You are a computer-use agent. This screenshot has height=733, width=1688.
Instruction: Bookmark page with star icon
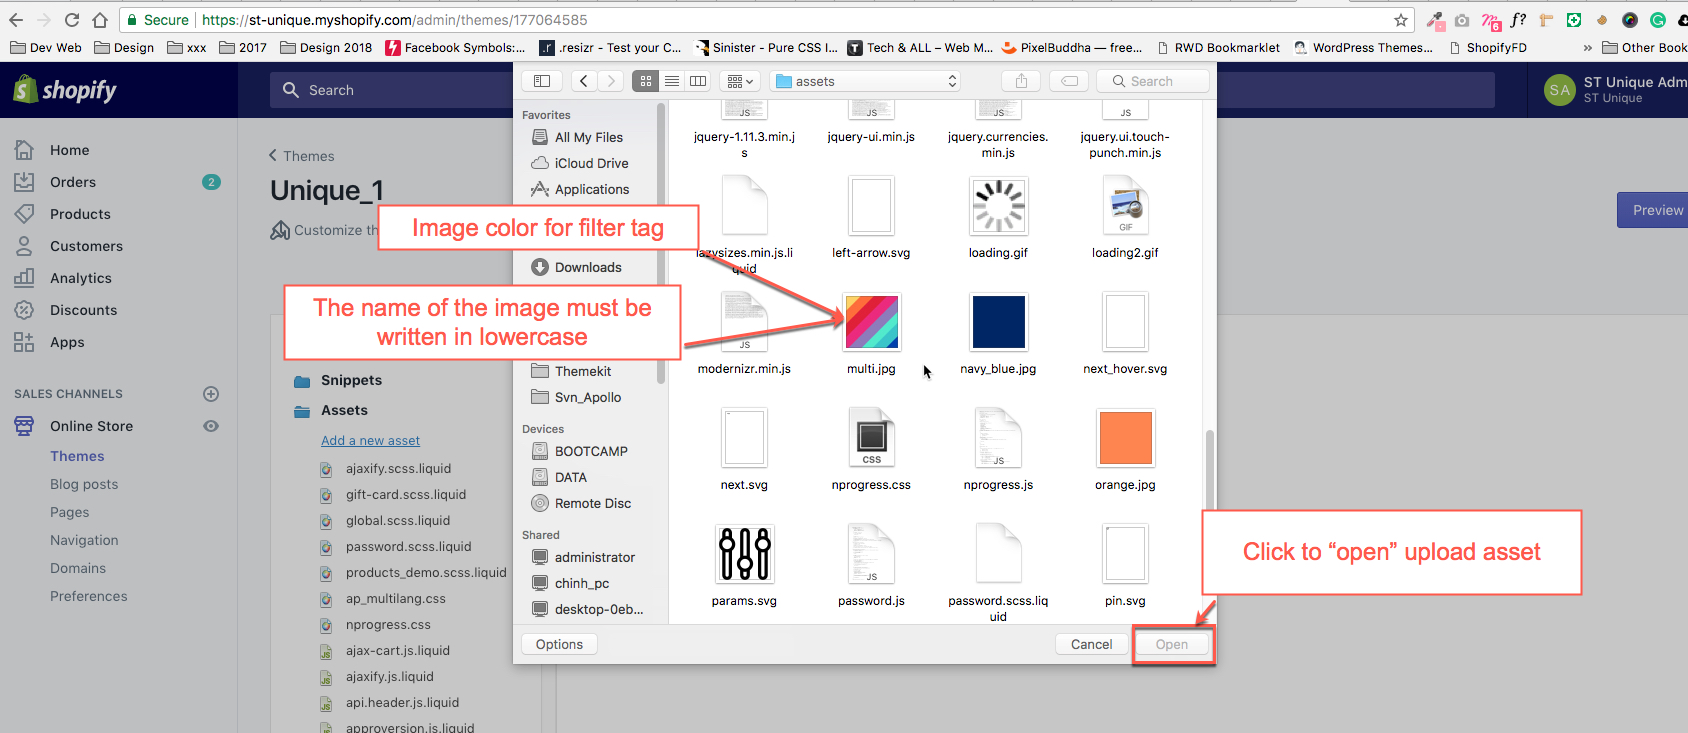coord(1401,20)
